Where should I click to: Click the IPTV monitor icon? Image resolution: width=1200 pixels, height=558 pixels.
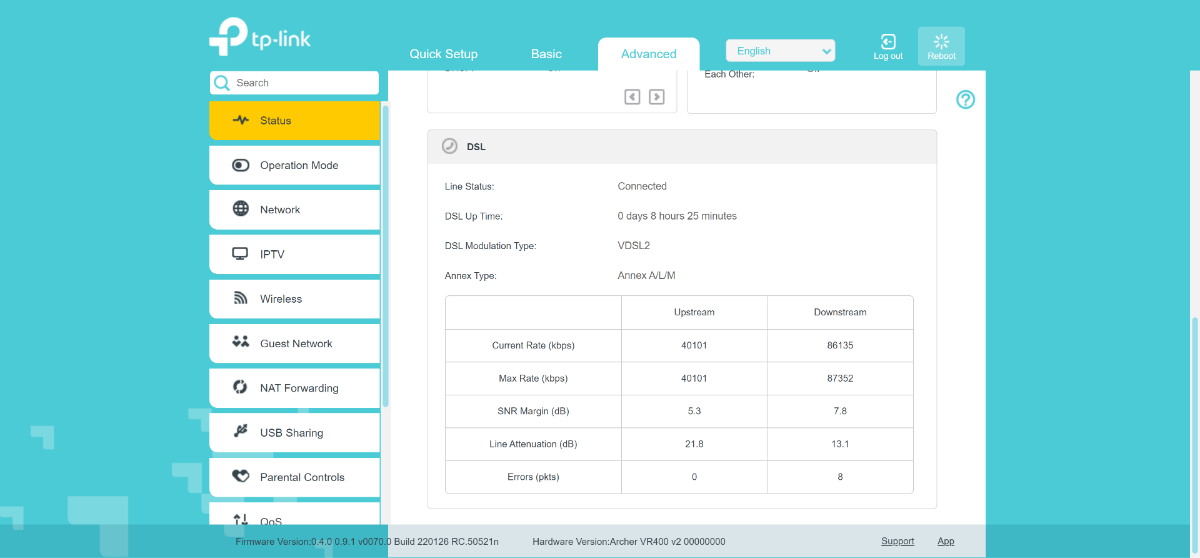click(x=240, y=254)
